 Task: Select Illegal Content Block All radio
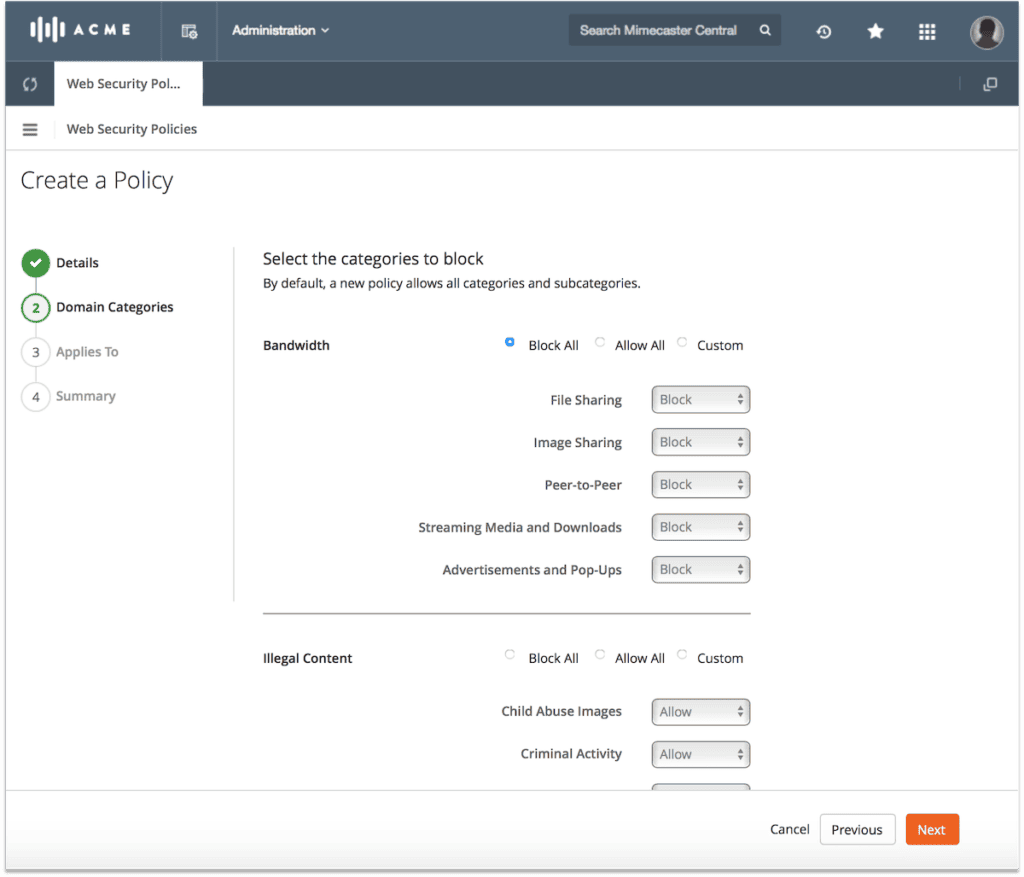pyautogui.click(x=509, y=654)
